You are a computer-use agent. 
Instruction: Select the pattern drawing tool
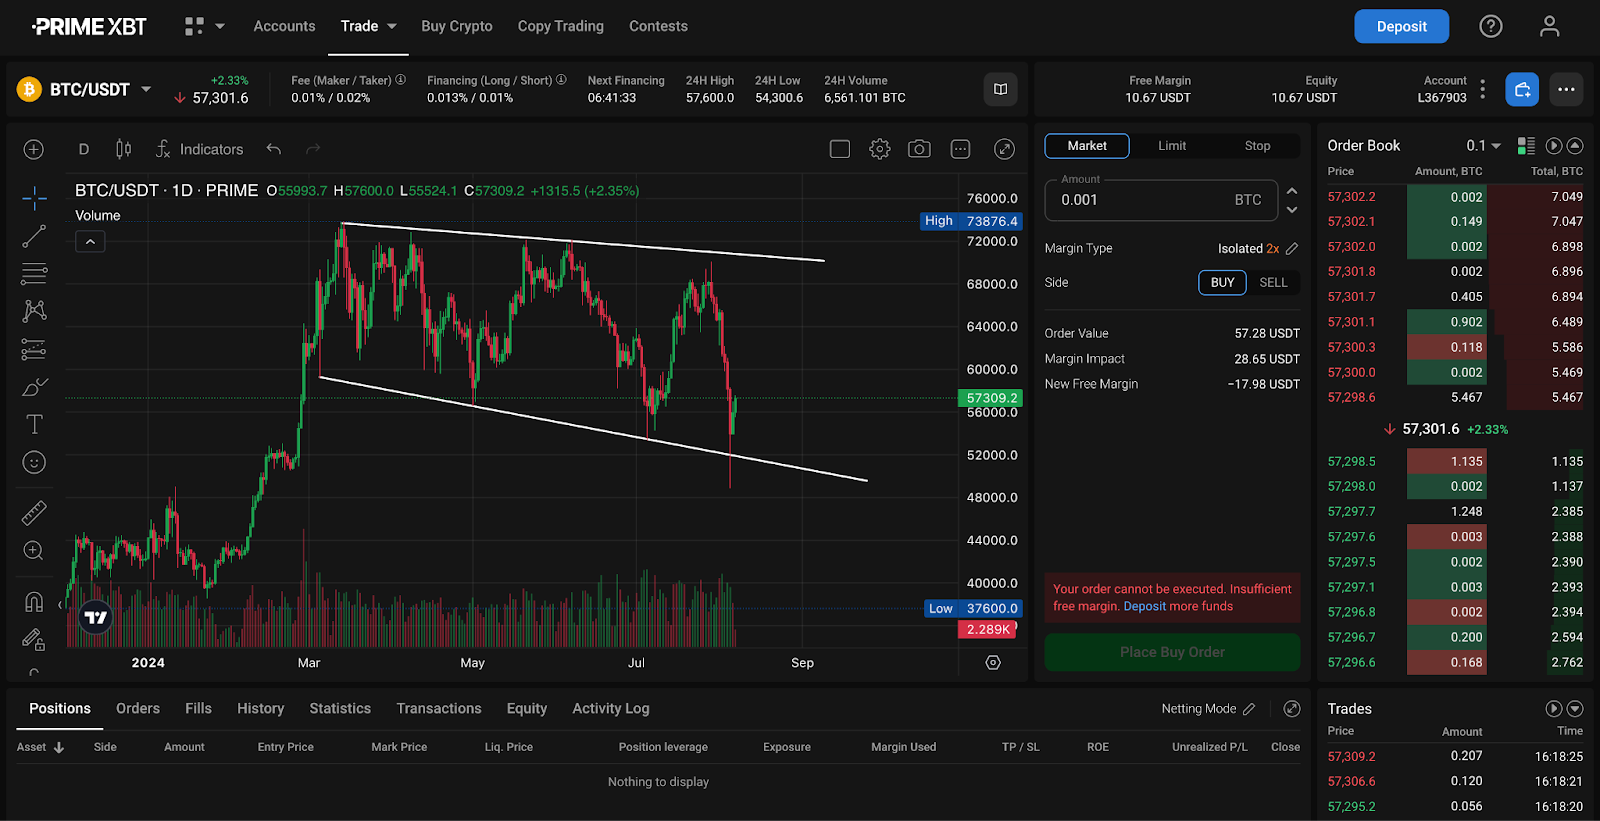coord(34,311)
